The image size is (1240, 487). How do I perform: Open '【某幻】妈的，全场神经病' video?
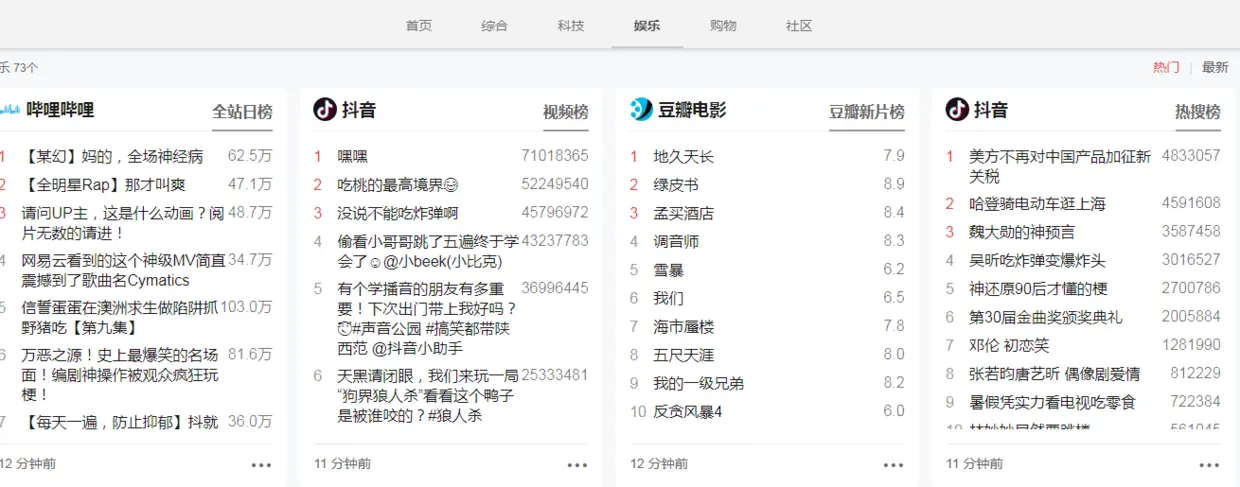click(113, 157)
